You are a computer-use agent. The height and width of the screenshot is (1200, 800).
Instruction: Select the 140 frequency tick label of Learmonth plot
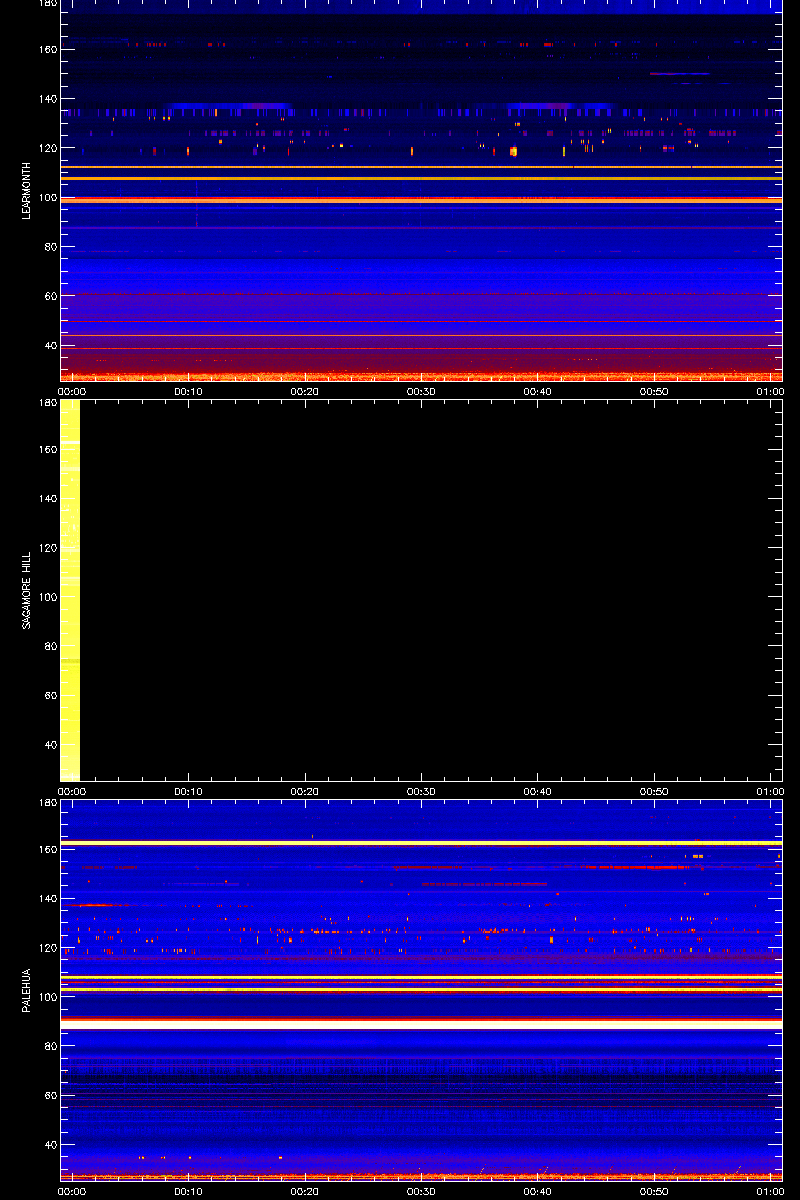tap(48, 99)
